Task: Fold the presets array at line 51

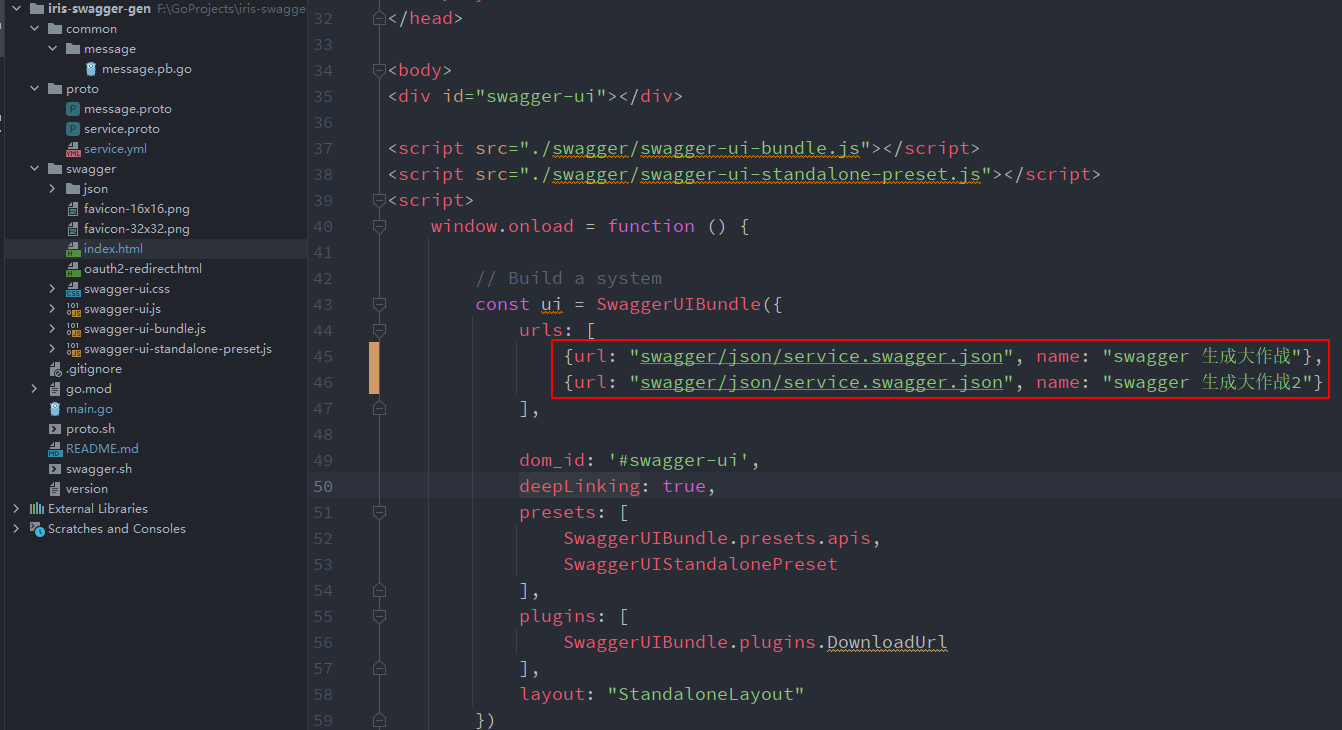Action: coord(379,512)
